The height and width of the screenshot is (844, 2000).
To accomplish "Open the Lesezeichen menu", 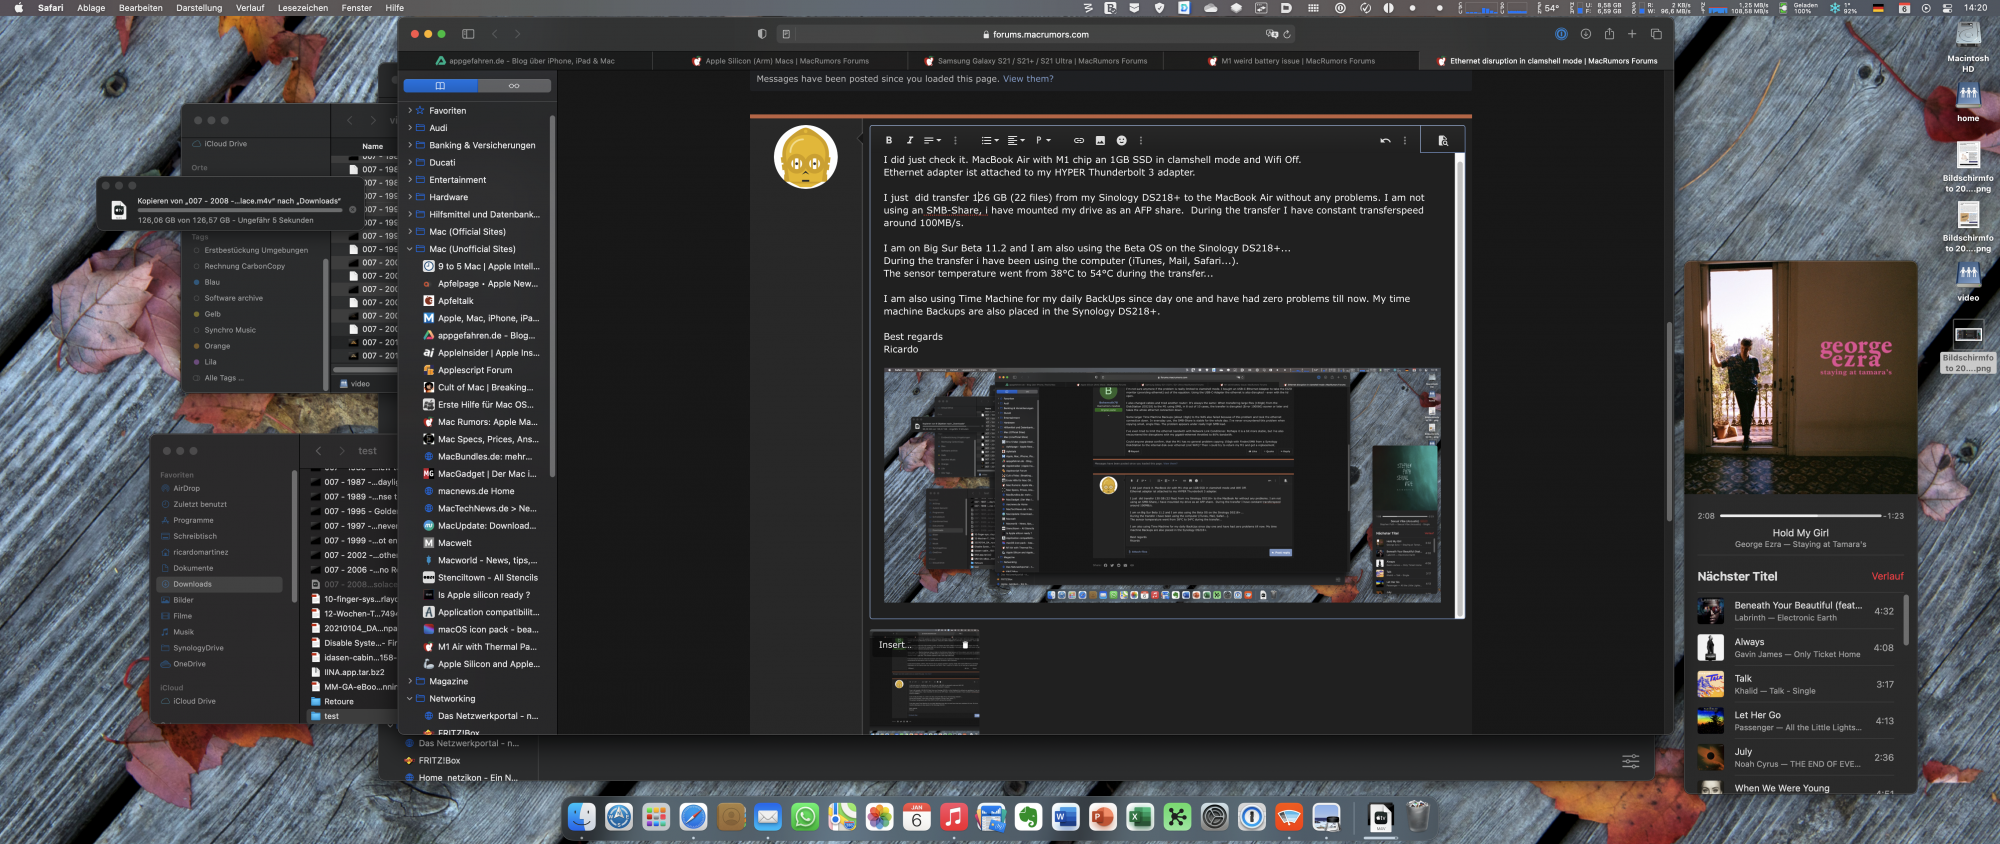I will click(303, 8).
